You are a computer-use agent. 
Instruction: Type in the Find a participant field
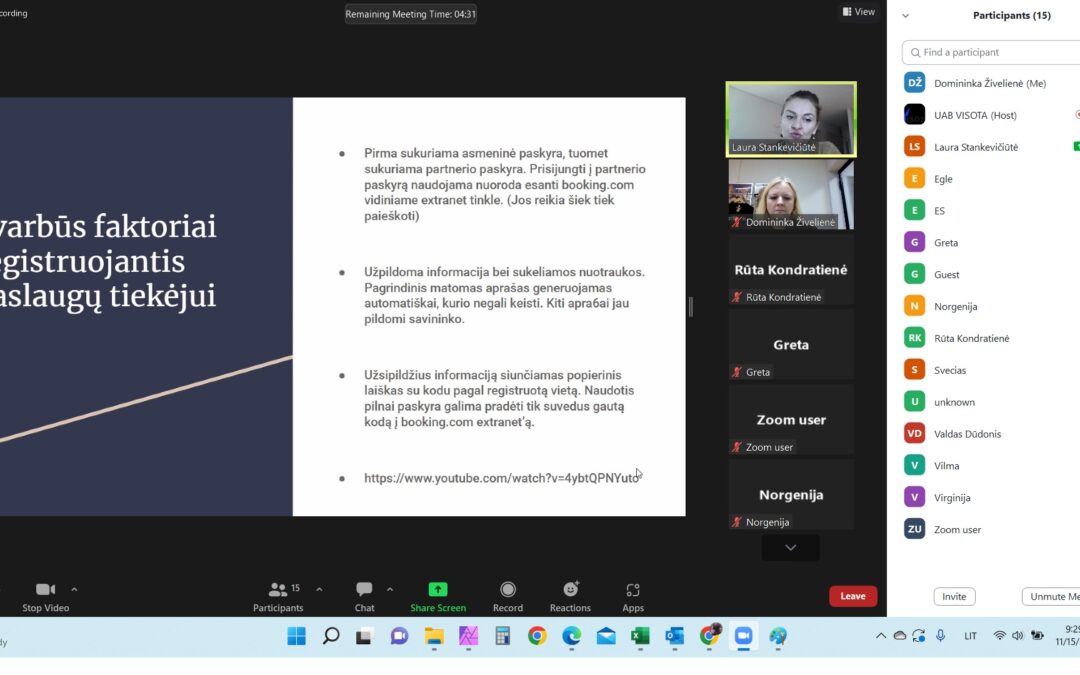tap(995, 52)
